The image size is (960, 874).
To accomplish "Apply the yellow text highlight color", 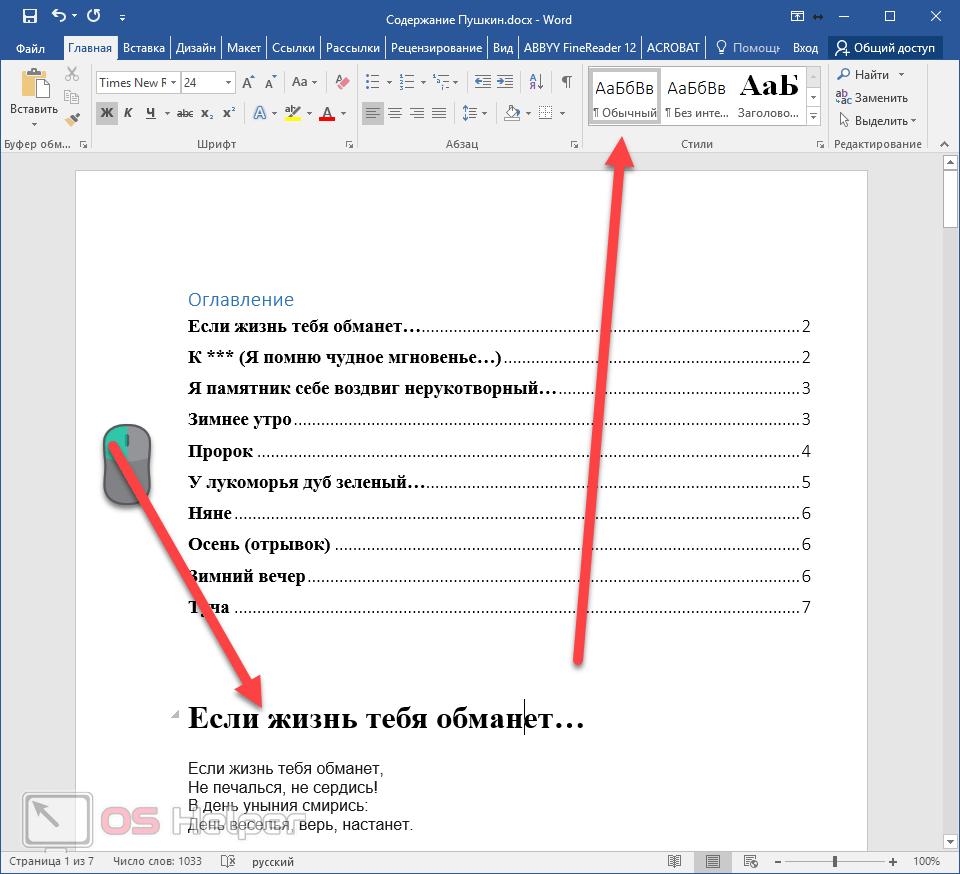I will [293, 113].
